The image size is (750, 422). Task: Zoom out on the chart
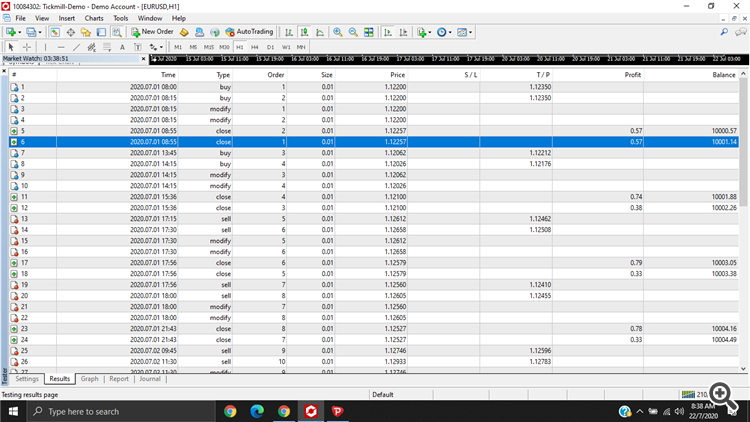353,32
